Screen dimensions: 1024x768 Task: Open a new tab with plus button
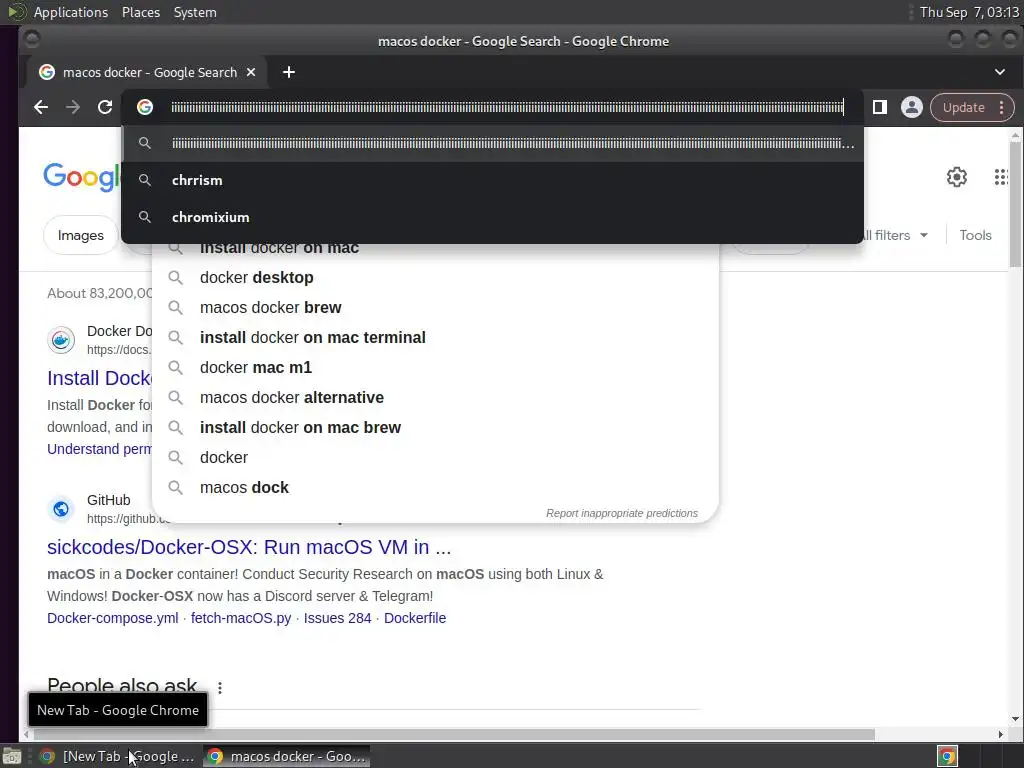coord(289,72)
